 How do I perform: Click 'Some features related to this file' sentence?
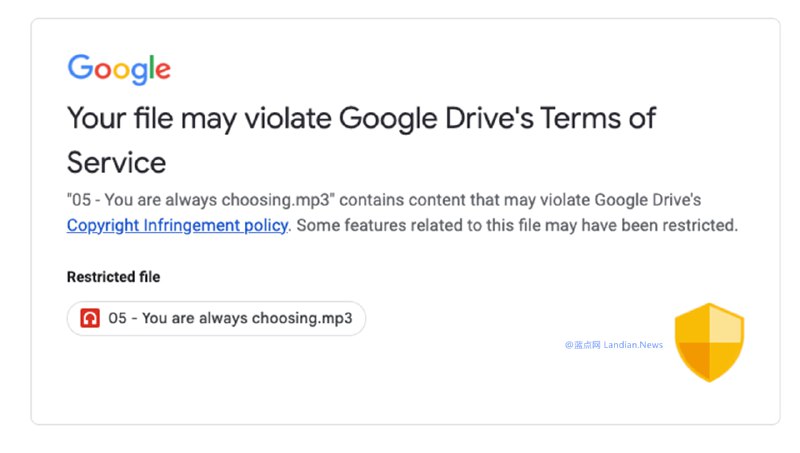point(420,225)
